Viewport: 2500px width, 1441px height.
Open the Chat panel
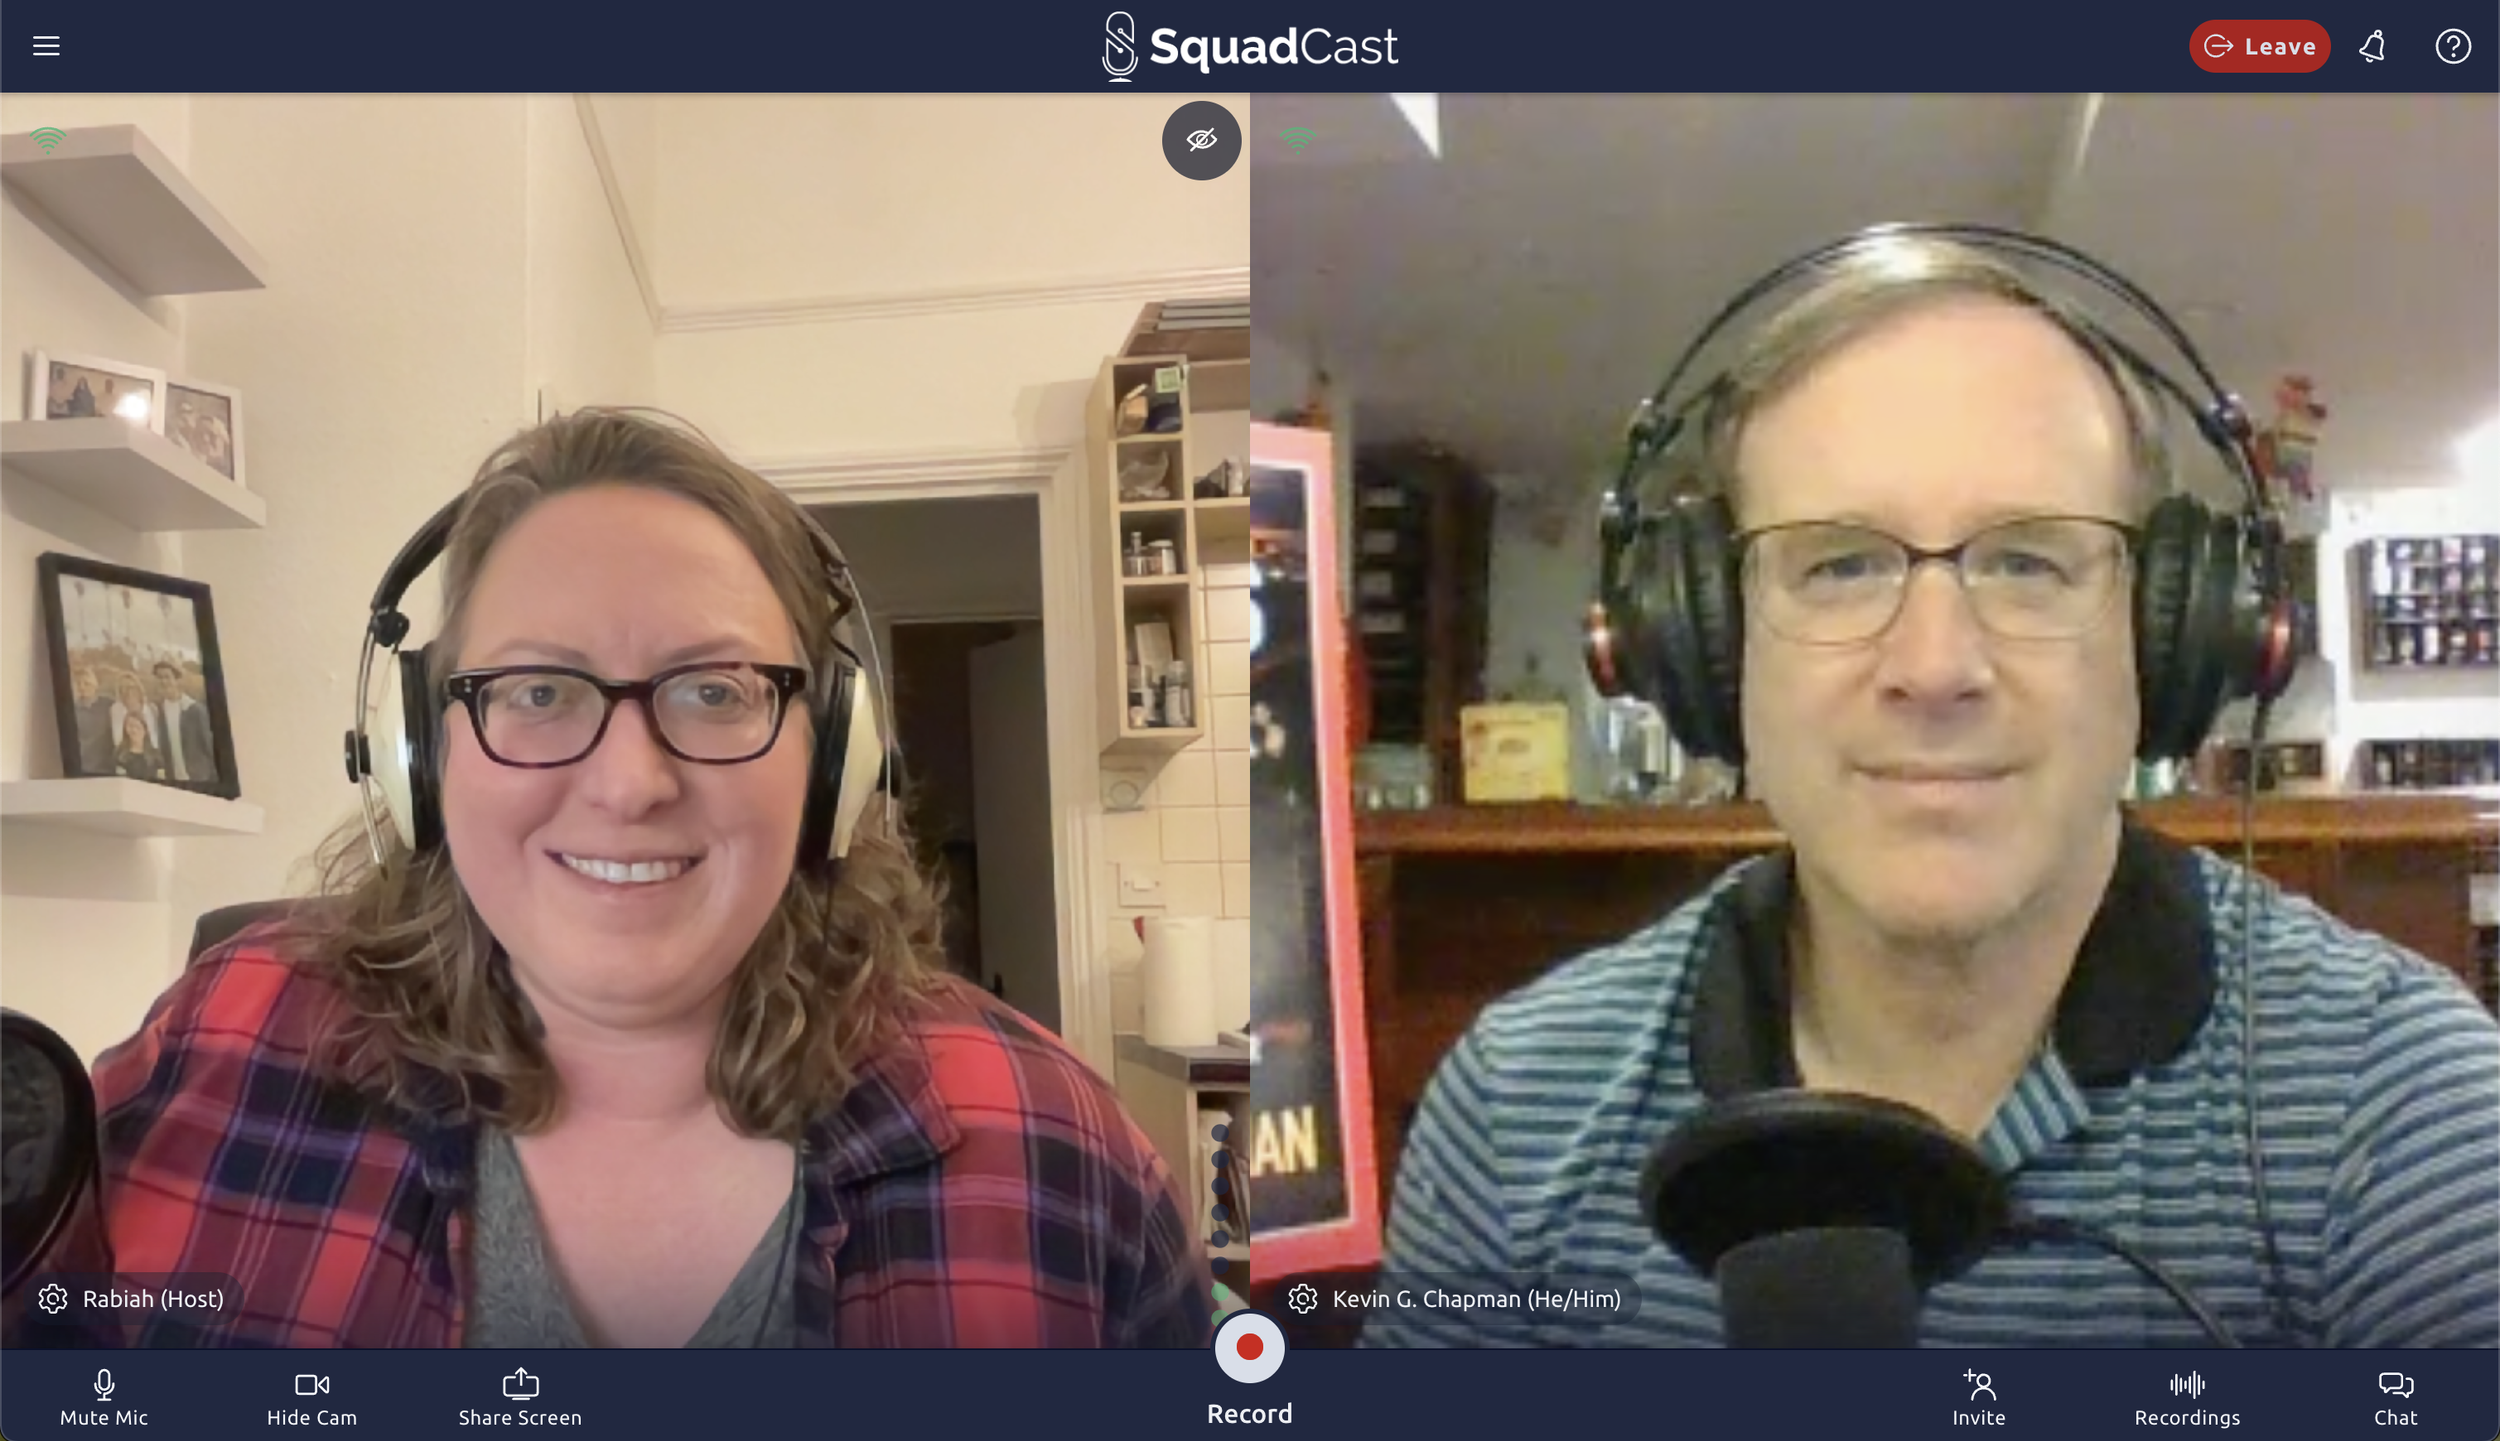(2395, 1396)
